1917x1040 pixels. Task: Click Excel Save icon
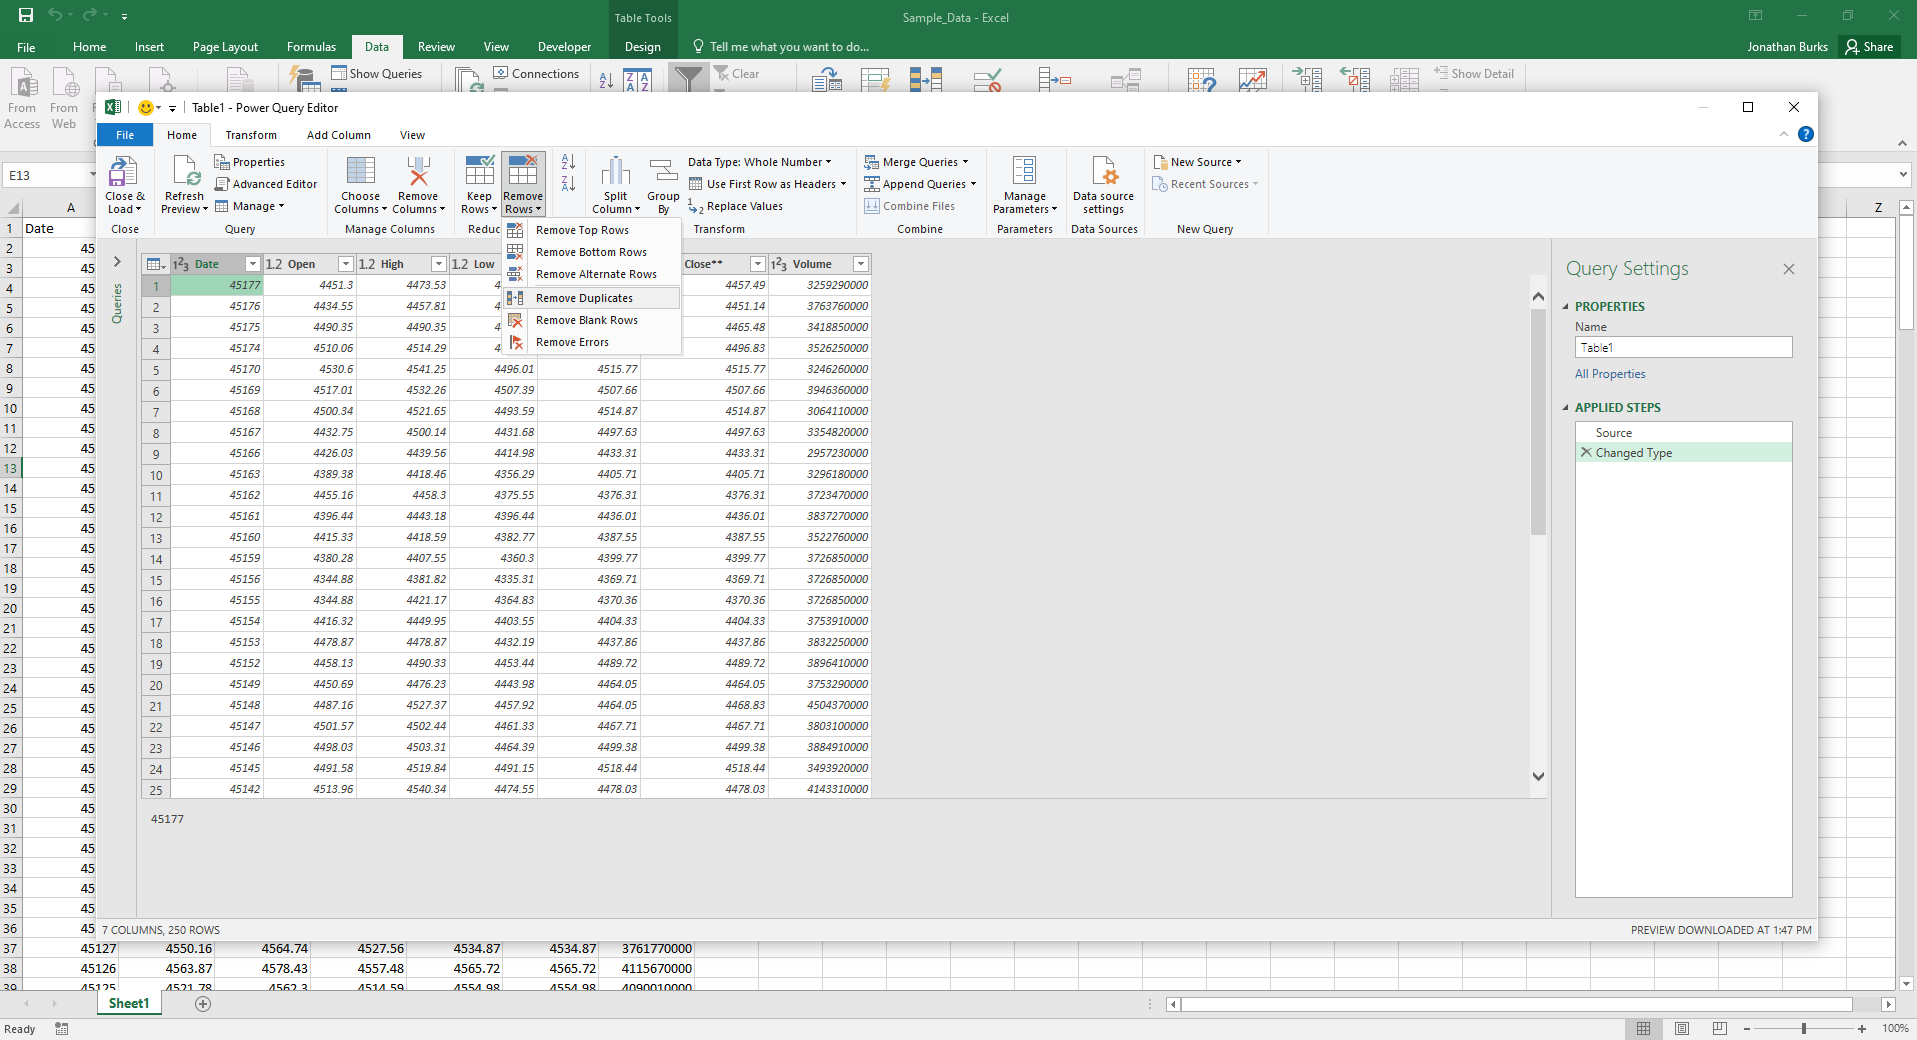tap(26, 15)
